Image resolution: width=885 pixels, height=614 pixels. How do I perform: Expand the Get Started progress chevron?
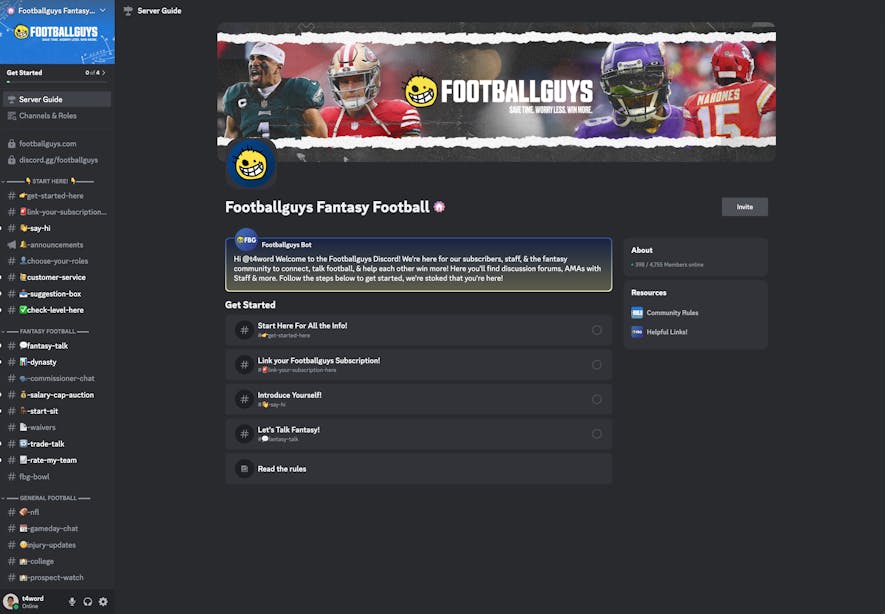[x=104, y=73]
